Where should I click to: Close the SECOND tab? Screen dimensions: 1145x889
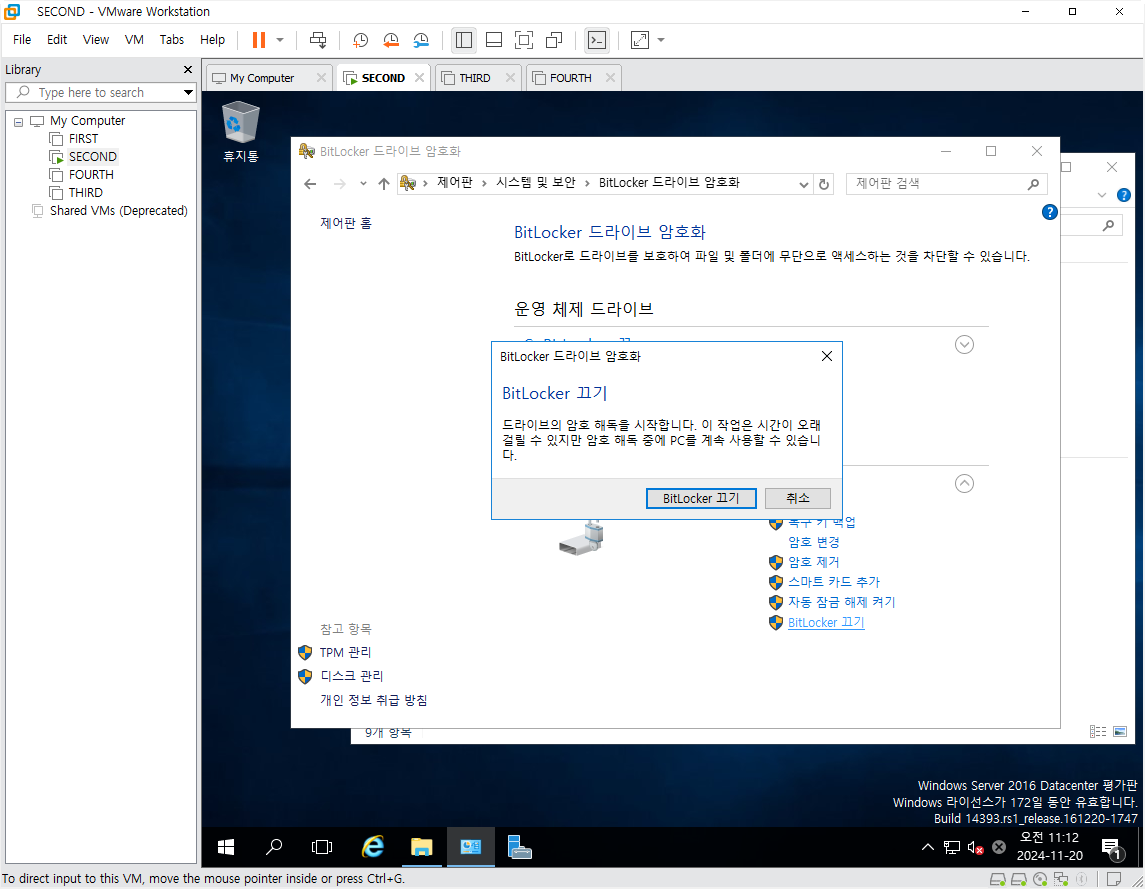419,77
